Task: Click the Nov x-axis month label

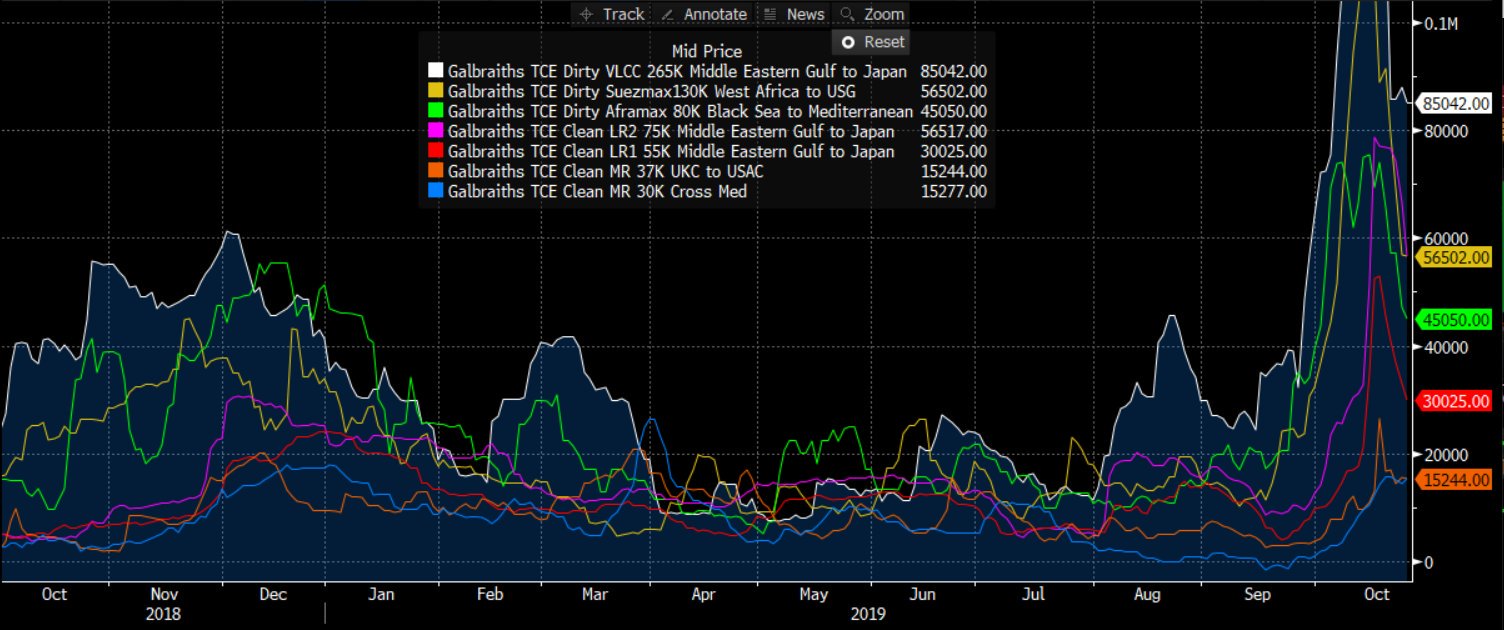Action: 165,594
